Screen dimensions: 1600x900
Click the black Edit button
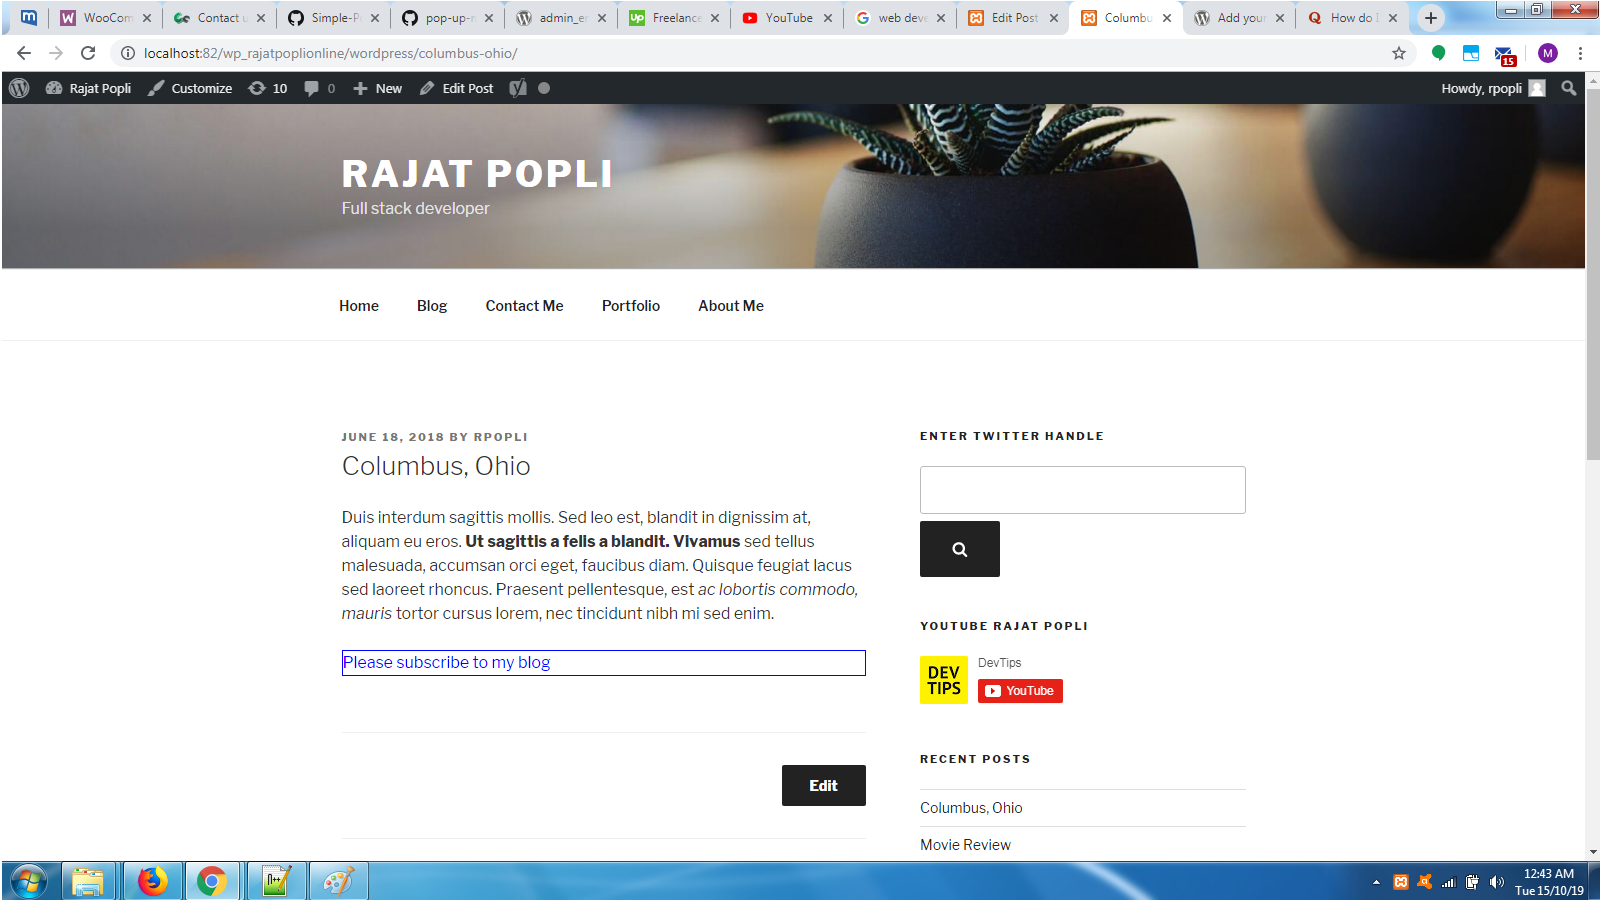pyautogui.click(x=824, y=786)
